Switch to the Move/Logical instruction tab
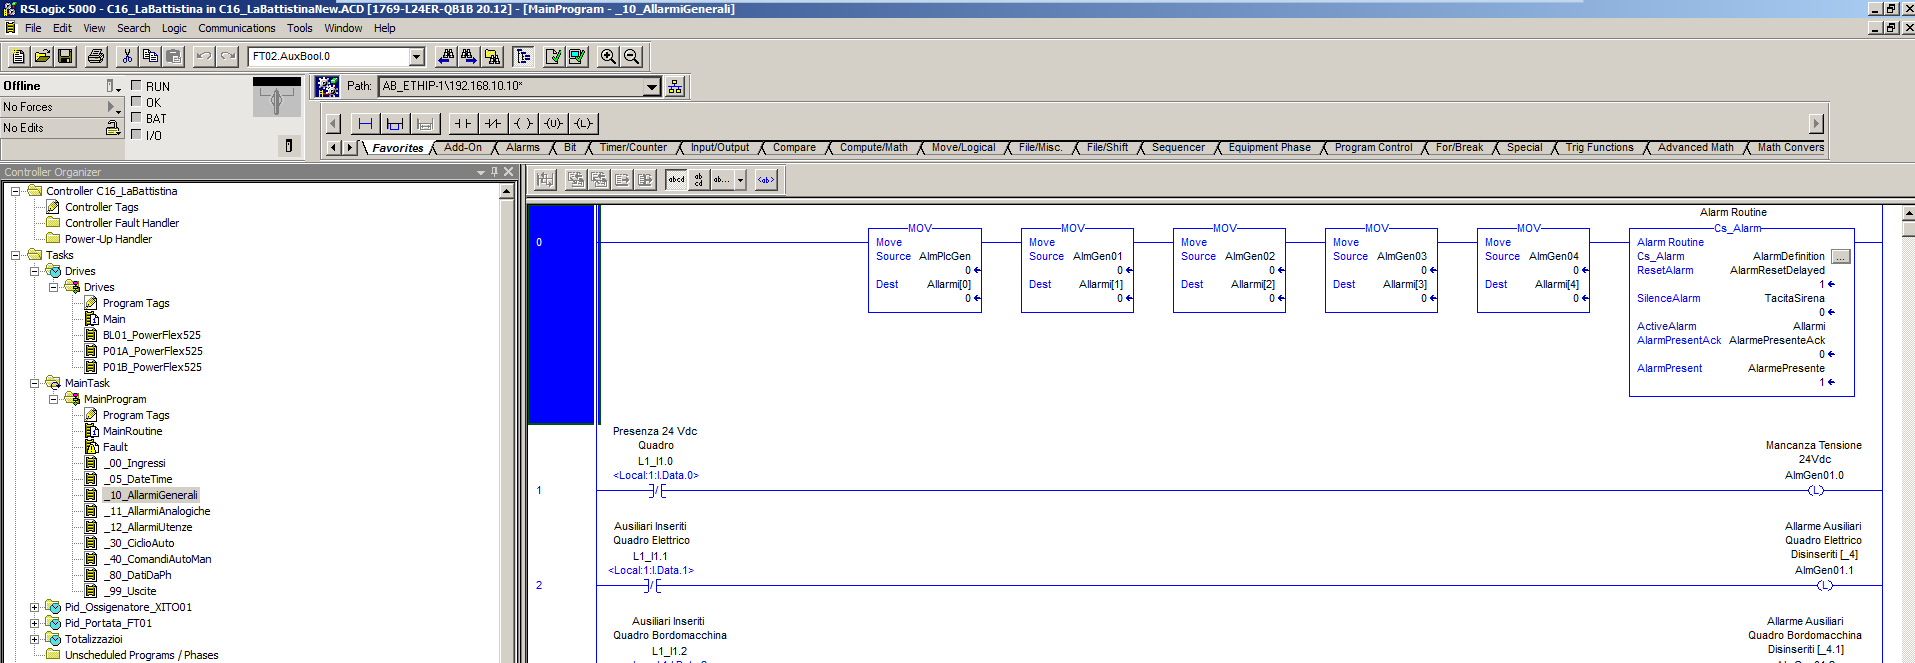 point(963,148)
